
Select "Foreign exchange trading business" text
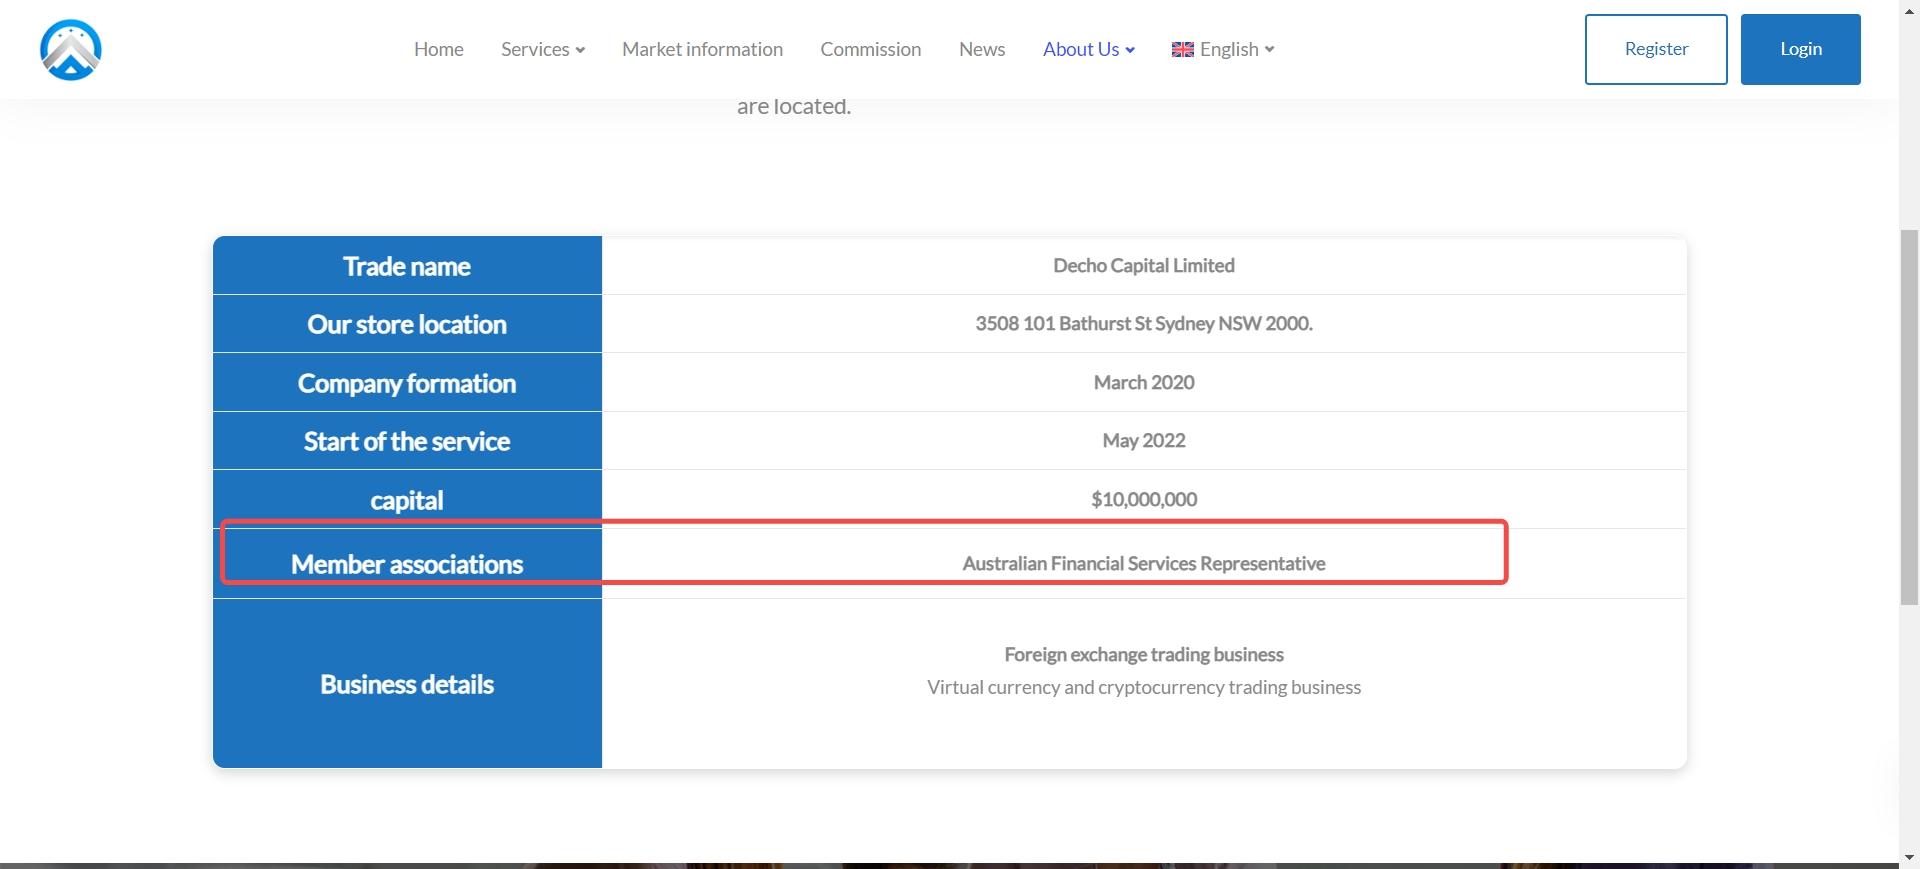pyautogui.click(x=1144, y=654)
